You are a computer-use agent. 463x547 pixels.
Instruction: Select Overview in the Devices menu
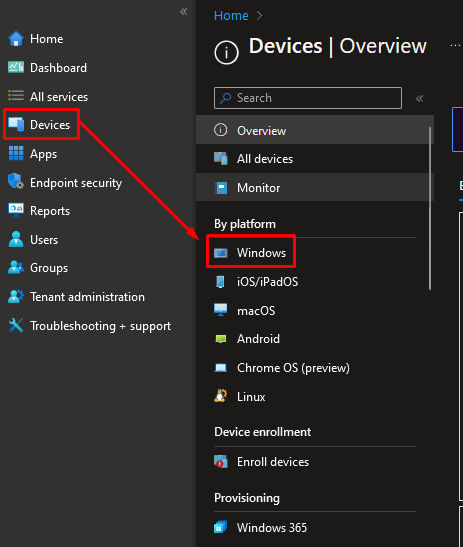pyautogui.click(x=315, y=130)
